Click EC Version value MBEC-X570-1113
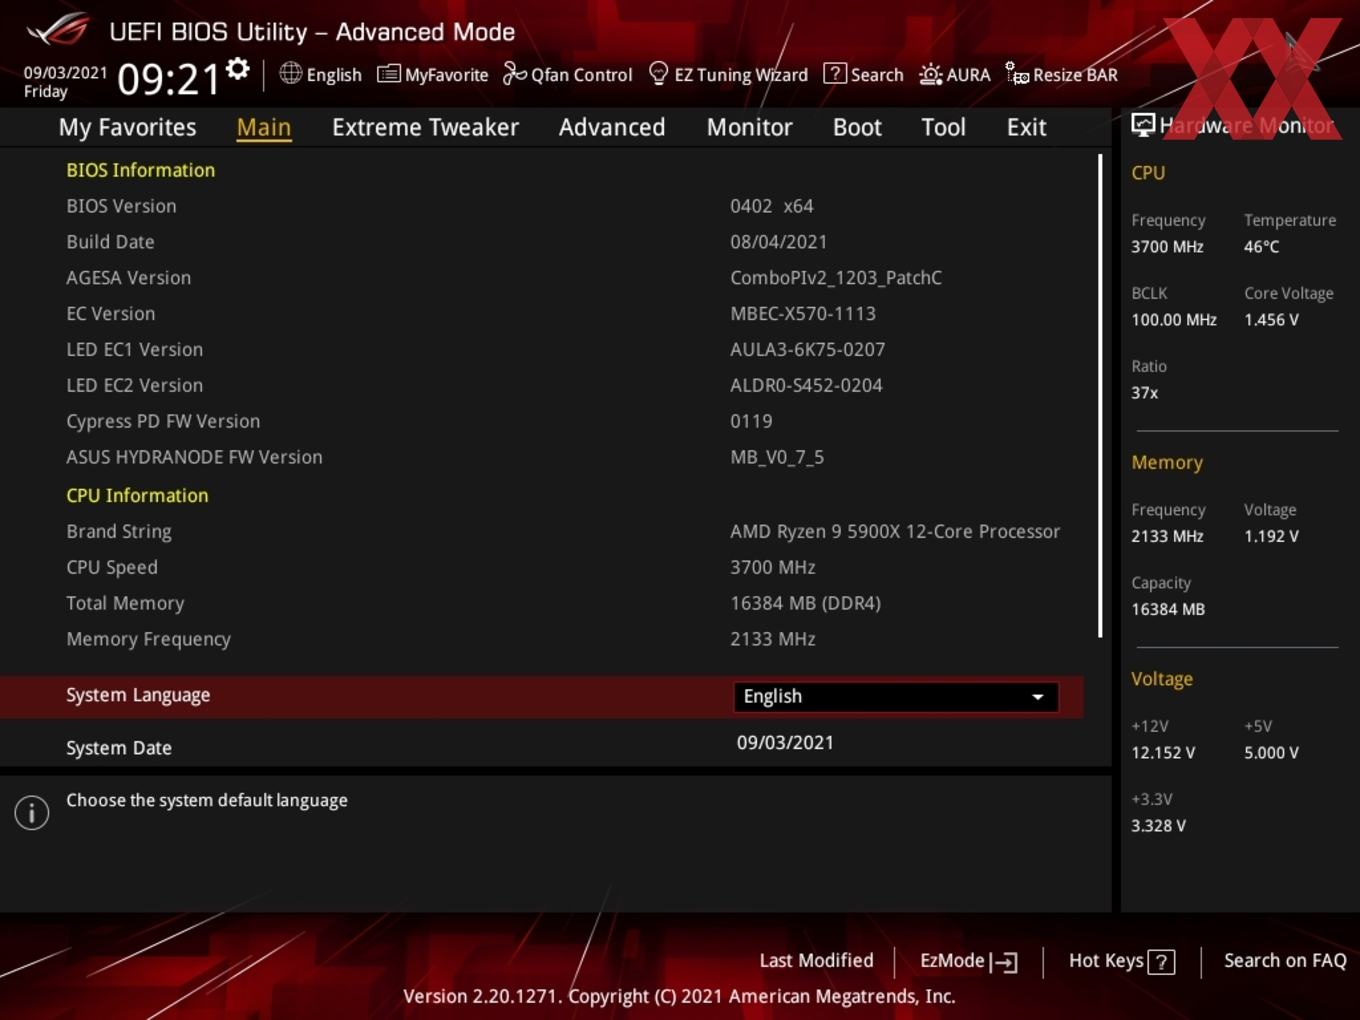This screenshot has height=1020, width=1360. (803, 314)
